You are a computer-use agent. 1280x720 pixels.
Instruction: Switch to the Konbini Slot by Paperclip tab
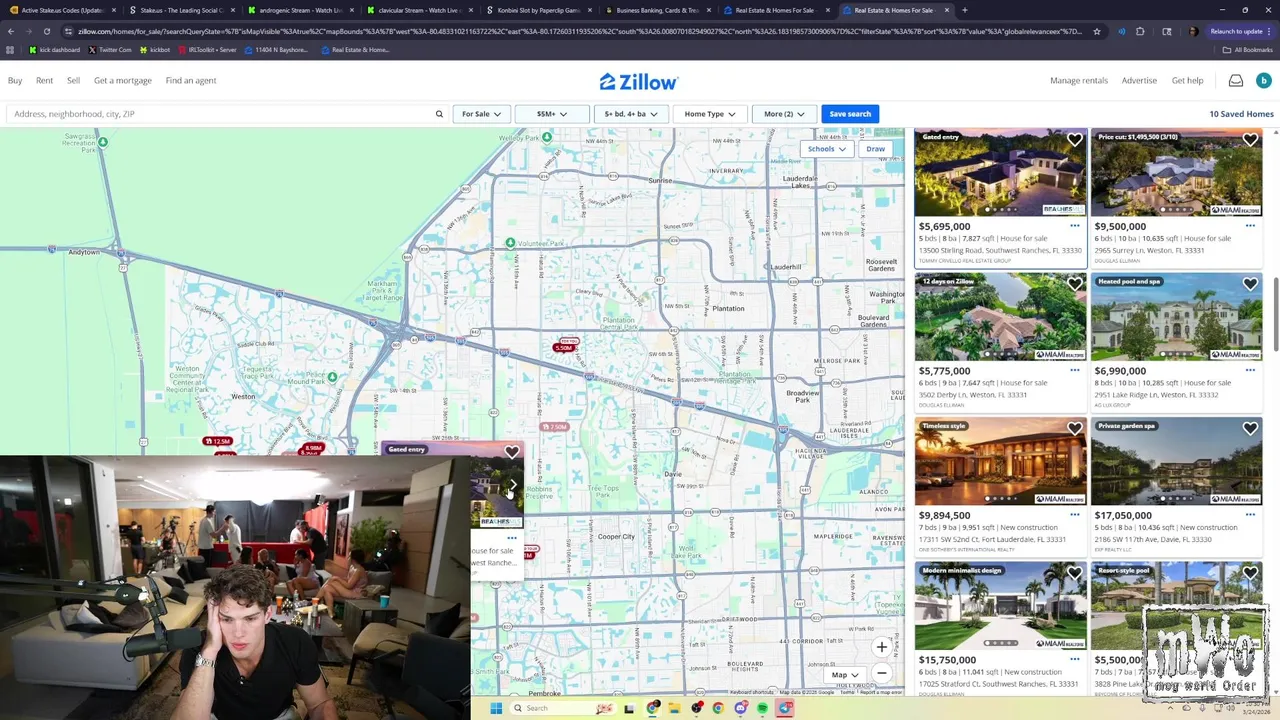click(x=537, y=10)
